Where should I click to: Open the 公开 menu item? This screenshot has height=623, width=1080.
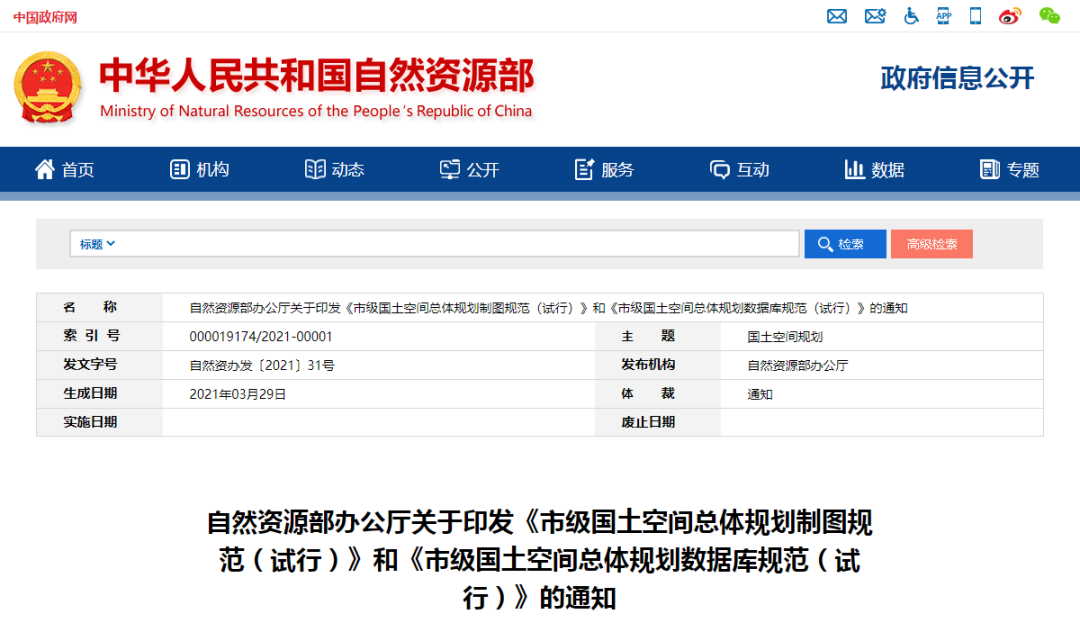click(x=483, y=170)
